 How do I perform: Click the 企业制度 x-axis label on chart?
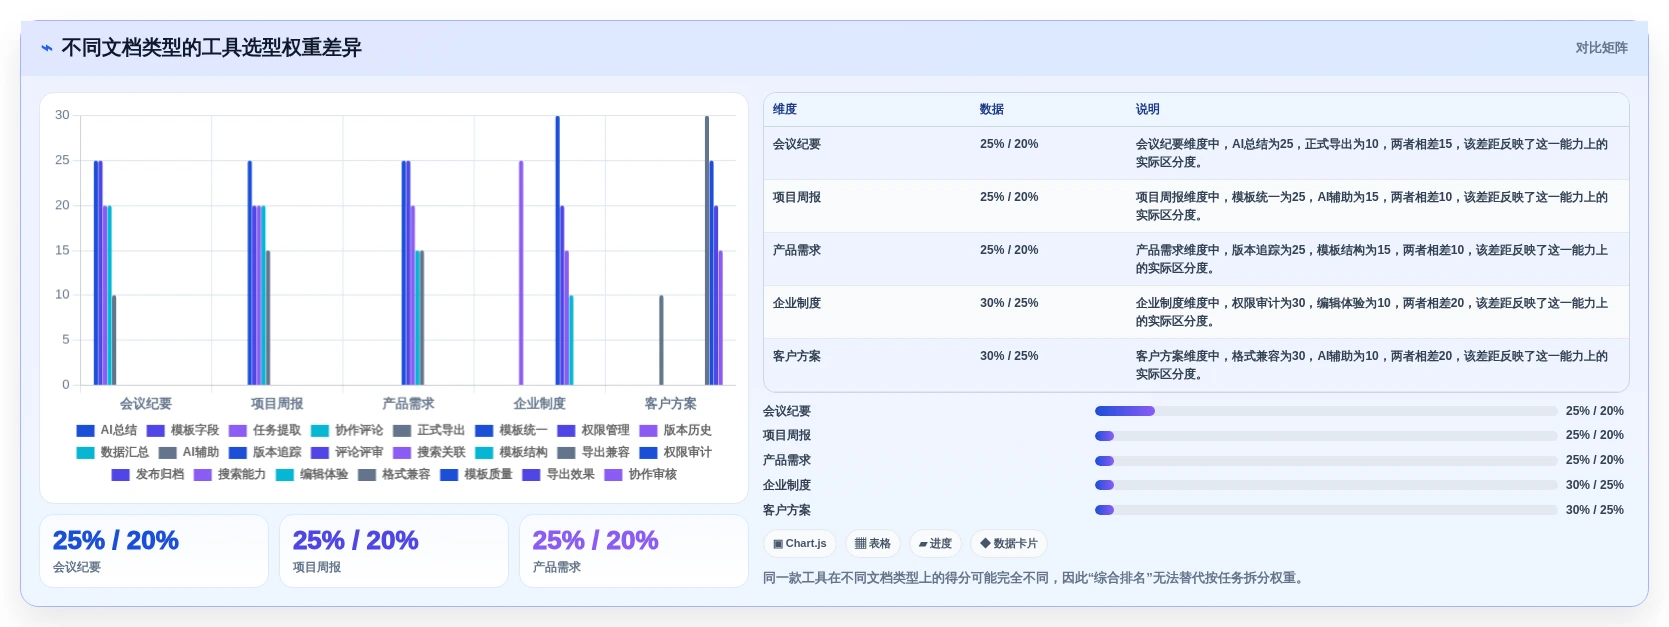540,404
